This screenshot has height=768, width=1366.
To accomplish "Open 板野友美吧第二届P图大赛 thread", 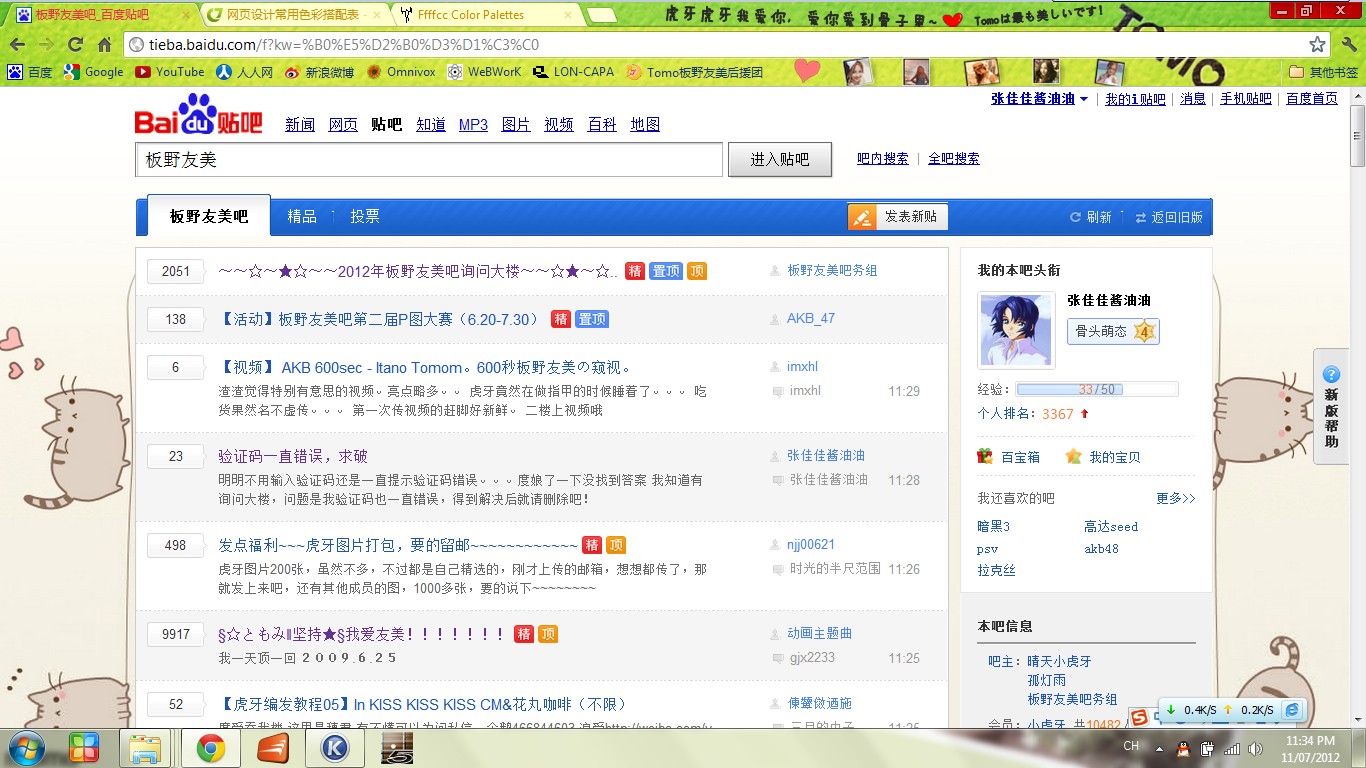I will click(x=380, y=319).
